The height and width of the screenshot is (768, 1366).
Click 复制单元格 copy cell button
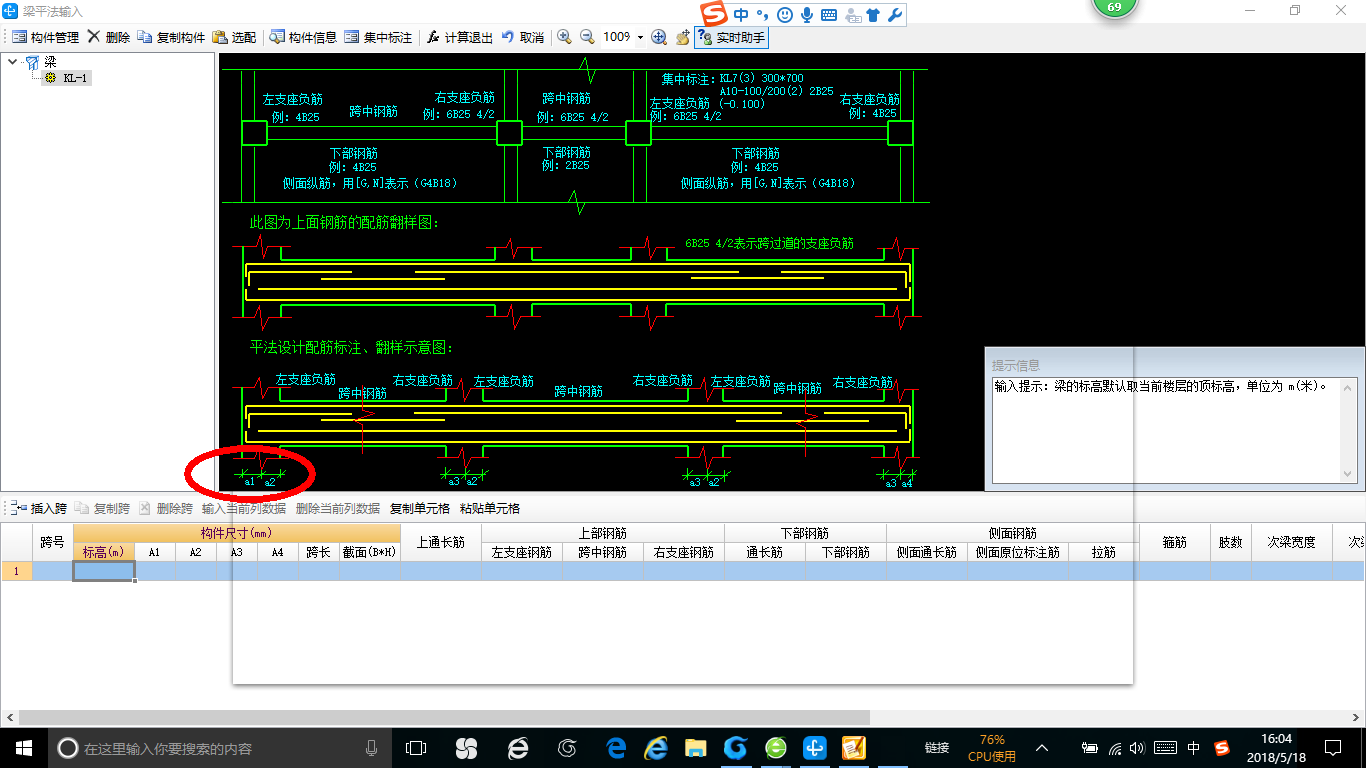420,508
